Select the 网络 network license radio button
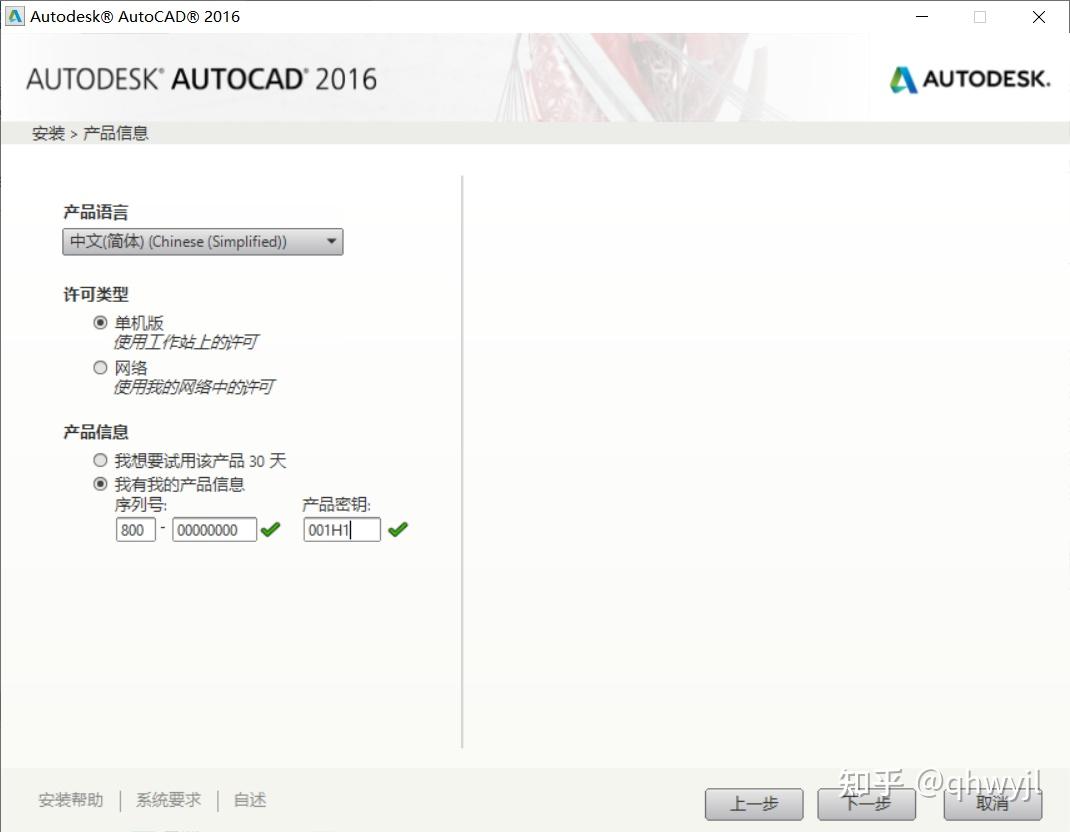Image resolution: width=1070 pixels, height=832 pixels. pos(100,368)
